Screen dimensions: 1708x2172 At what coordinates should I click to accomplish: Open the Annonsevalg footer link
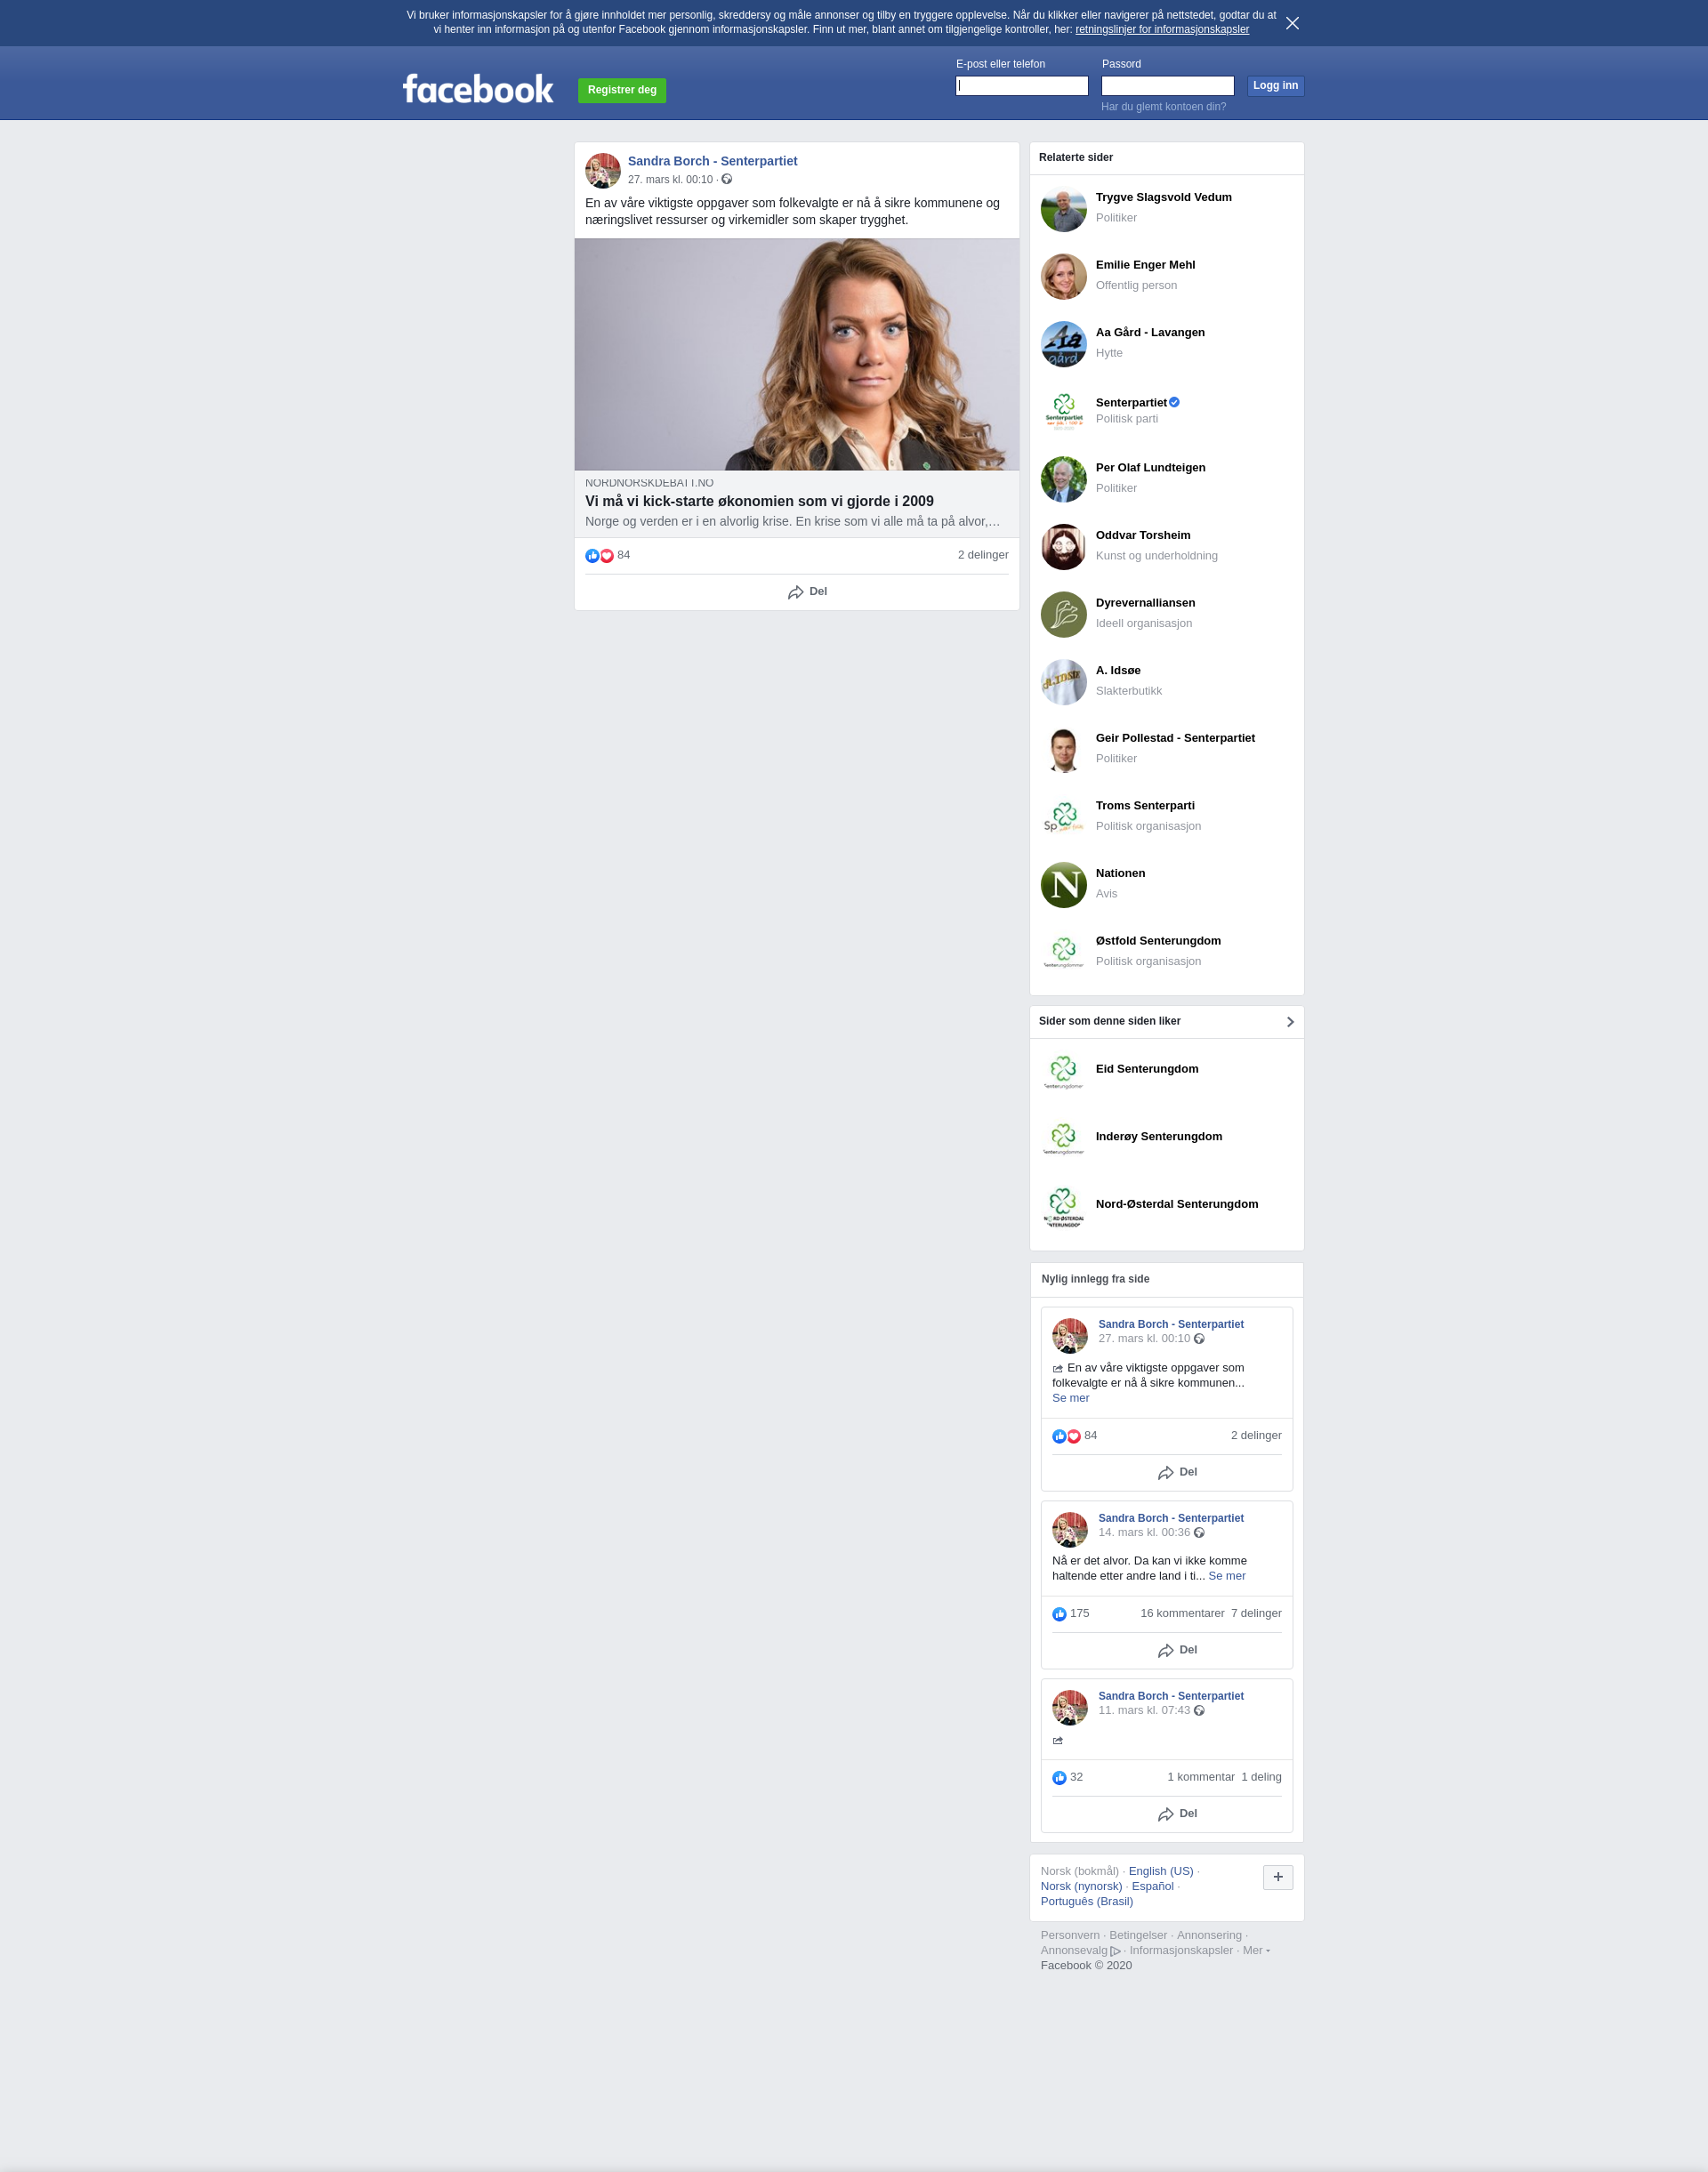click(x=1079, y=1950)
